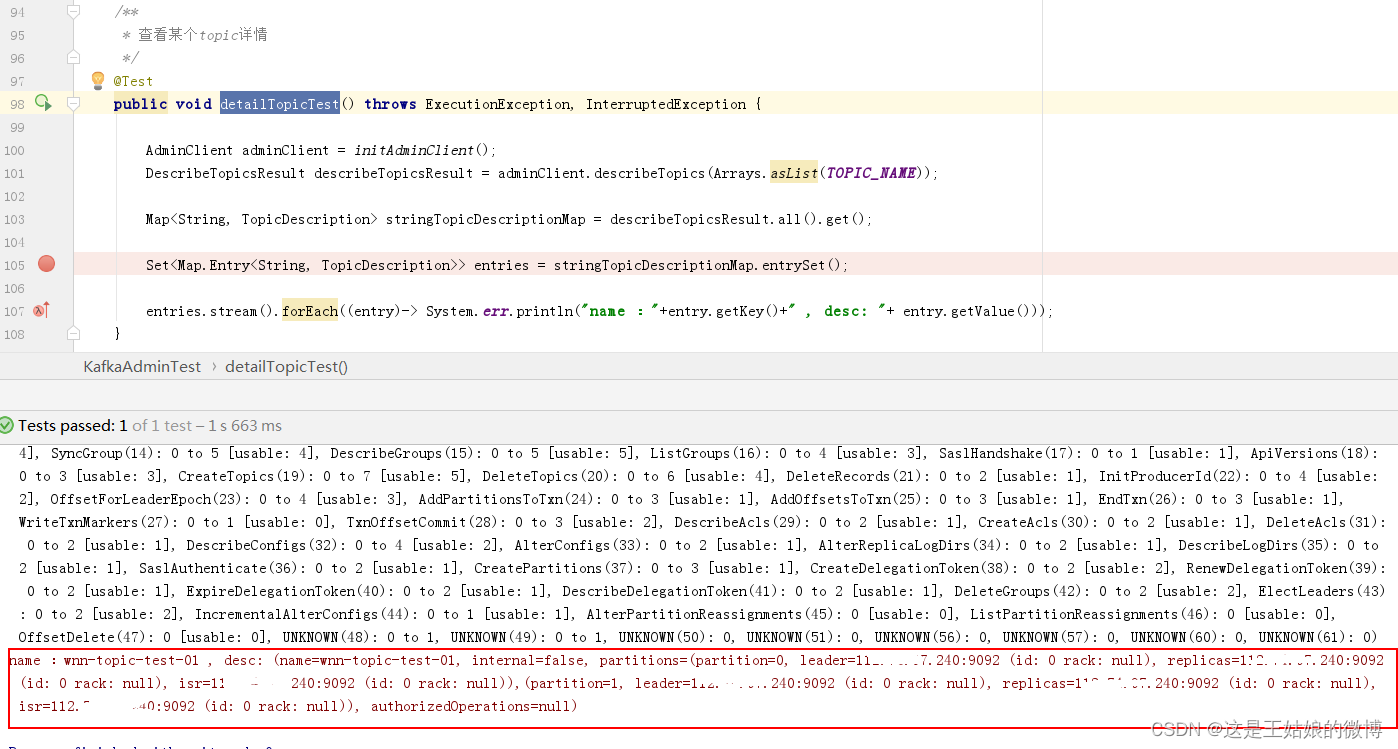
Task: Click the fold marker beside line 108
Action: click(x=72, y=334)
